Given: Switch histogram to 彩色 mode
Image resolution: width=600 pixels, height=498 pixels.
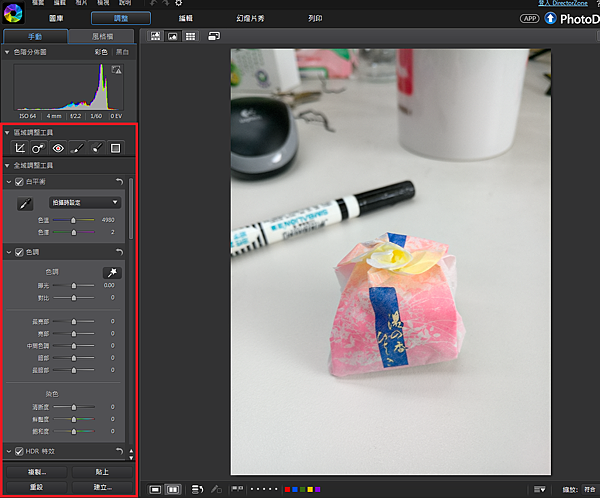Looking at the screenshot, I should pos(101,52).
